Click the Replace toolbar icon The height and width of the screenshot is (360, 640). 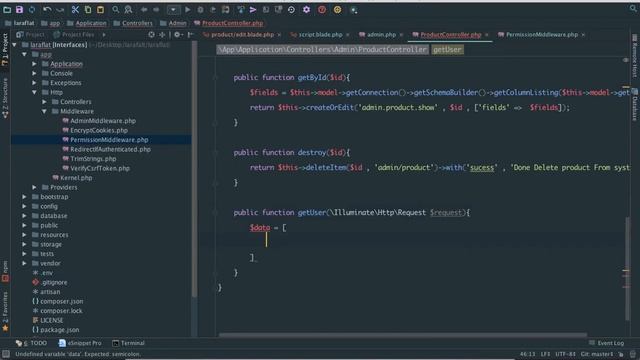click(x=128, y=9)
